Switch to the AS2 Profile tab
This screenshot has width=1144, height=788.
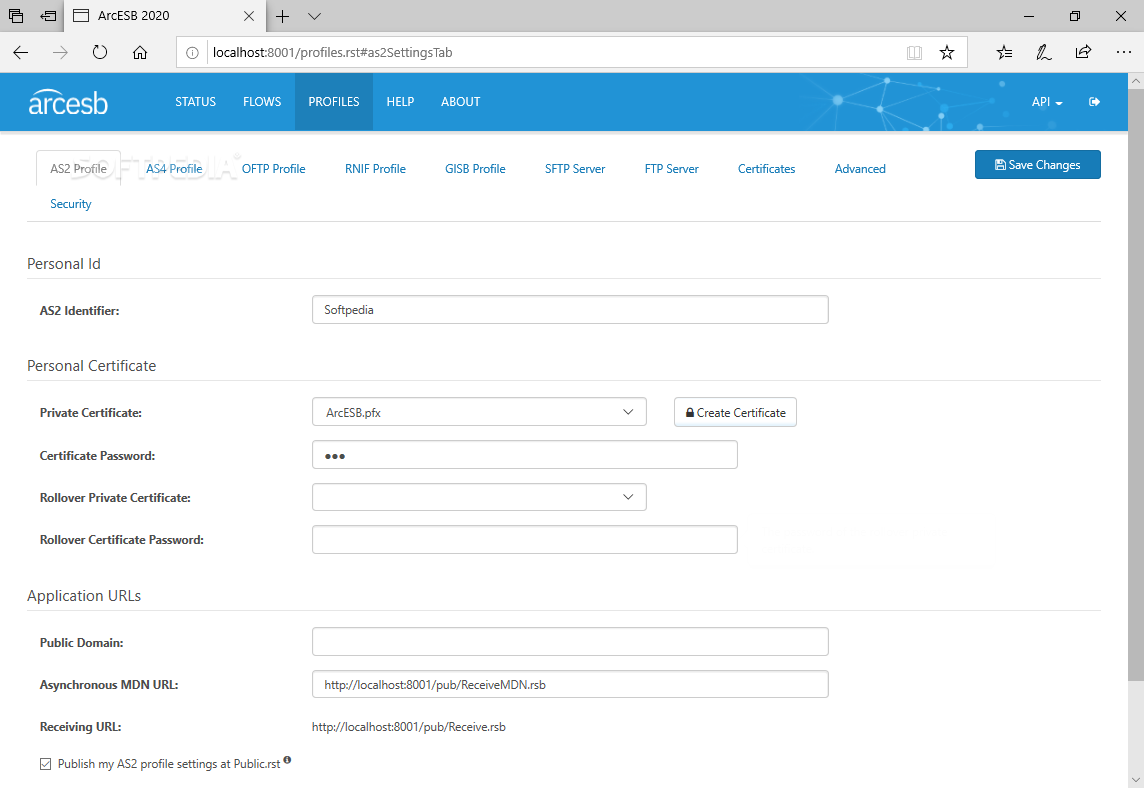tap(78, 169)
